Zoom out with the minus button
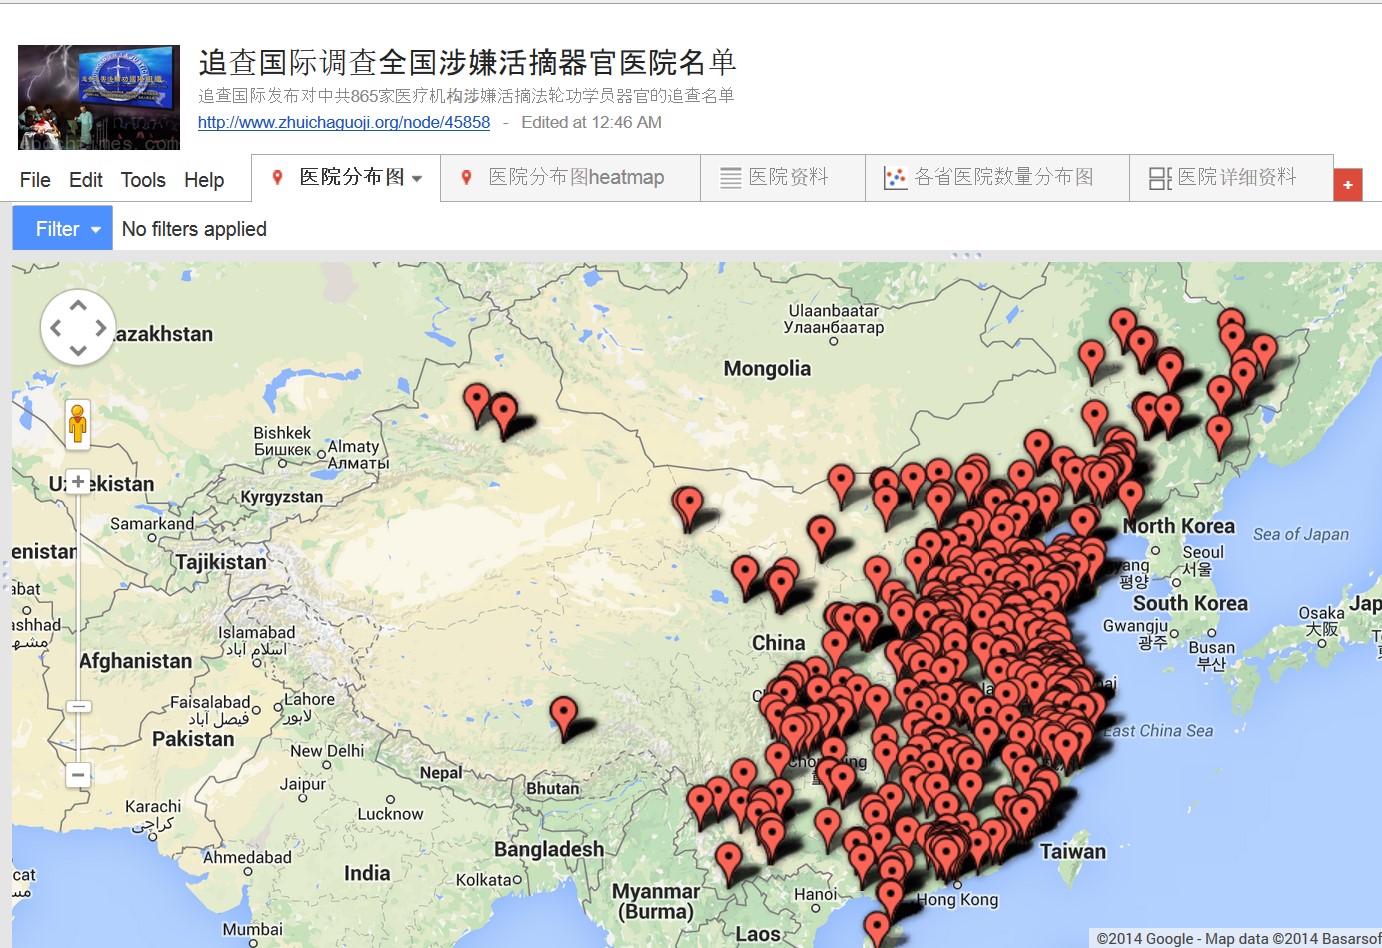This screenshot has width=1382, height=948. [78, 775]
